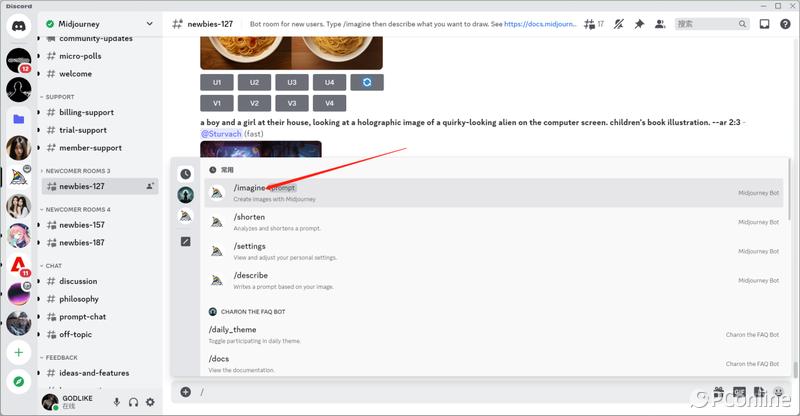Open GODLIKE user avatar status
The height and width of the screenshot is (416, 800).
pyautogui.click(x=50, y=402)
